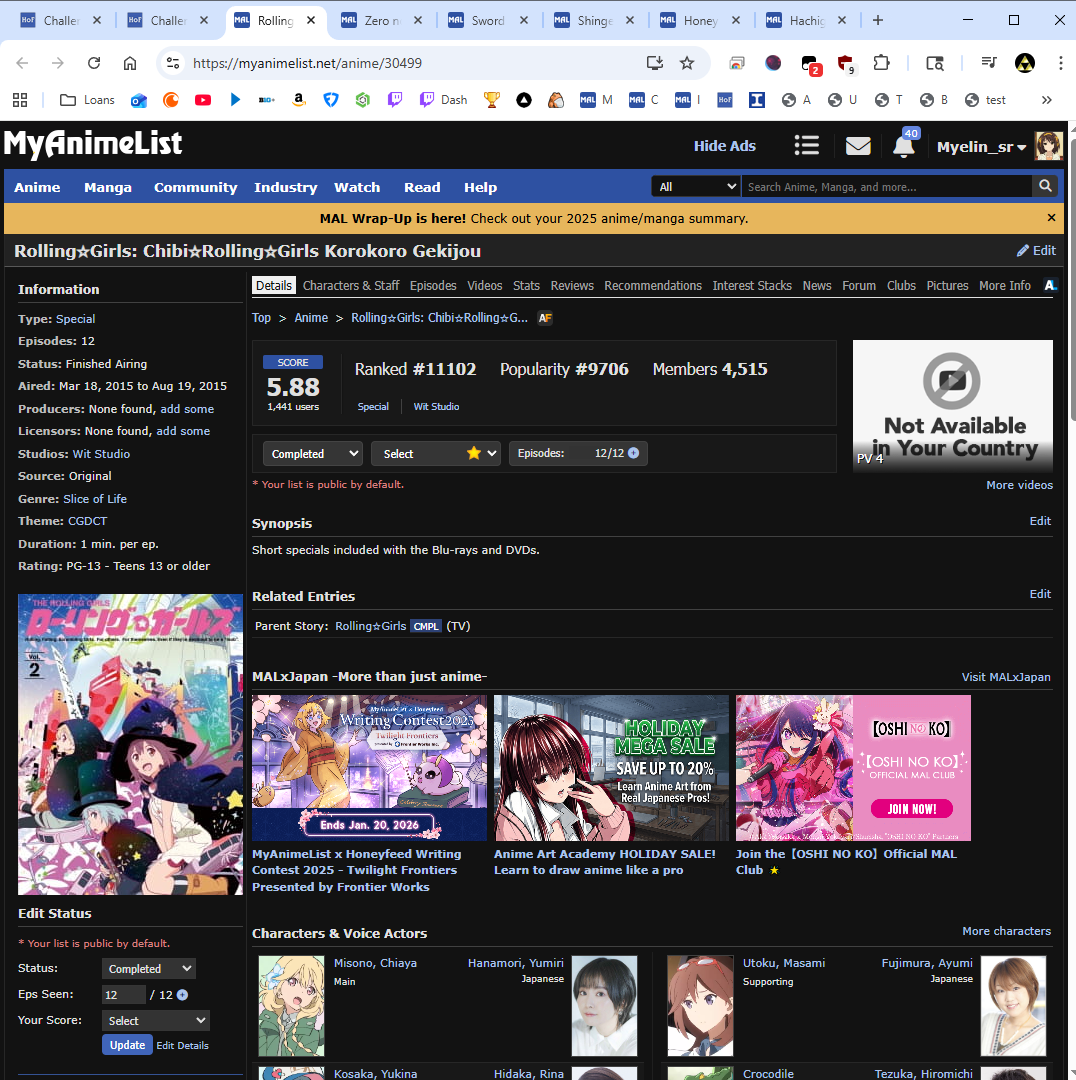Open Chrome three-dot menu
Image resolution: width=1076 pixels, height=1080 pixels.
click(x=1060, y=63)
